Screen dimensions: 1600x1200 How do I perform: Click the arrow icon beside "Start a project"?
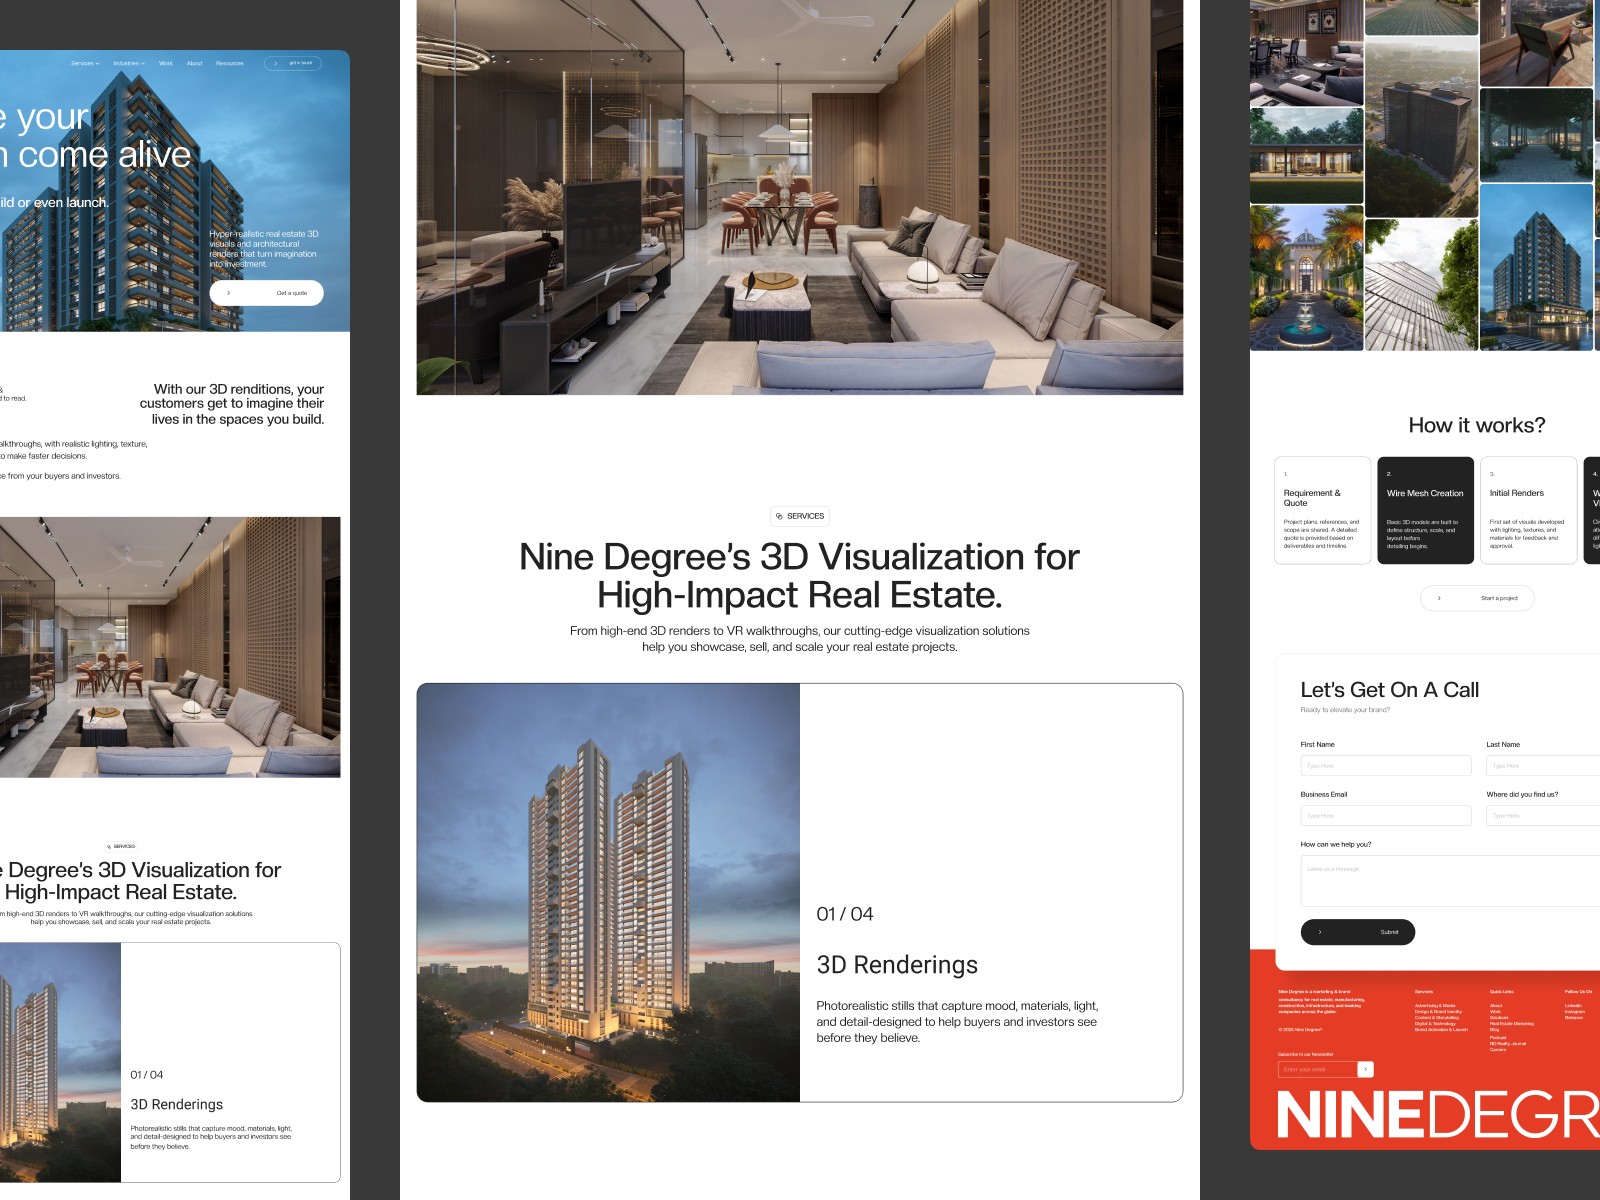[x=1440, y=597]
